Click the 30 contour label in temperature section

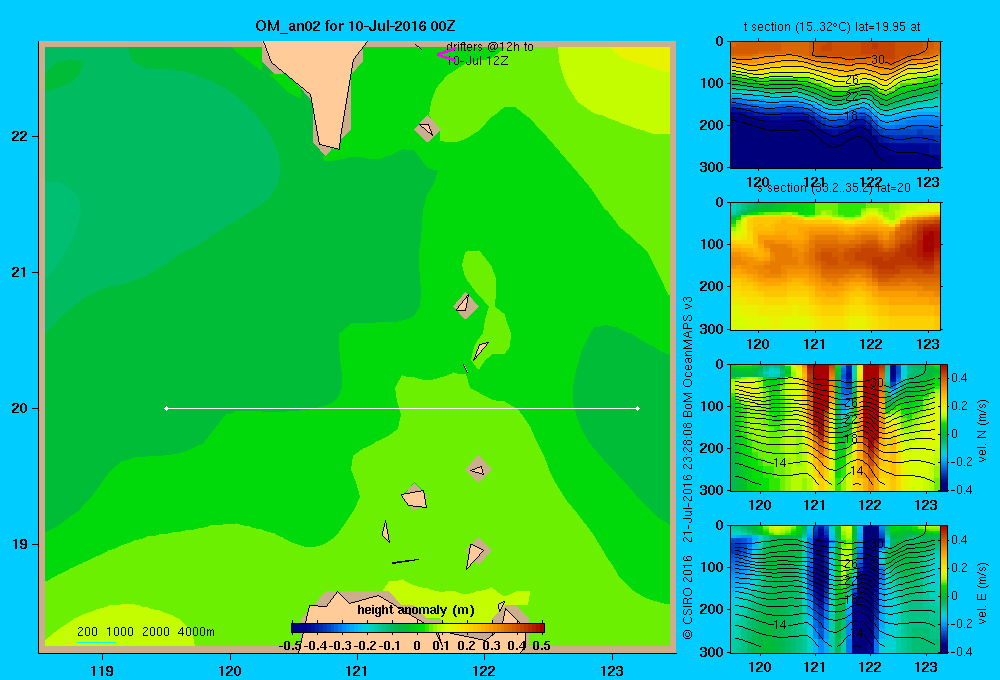click(878, 60)
